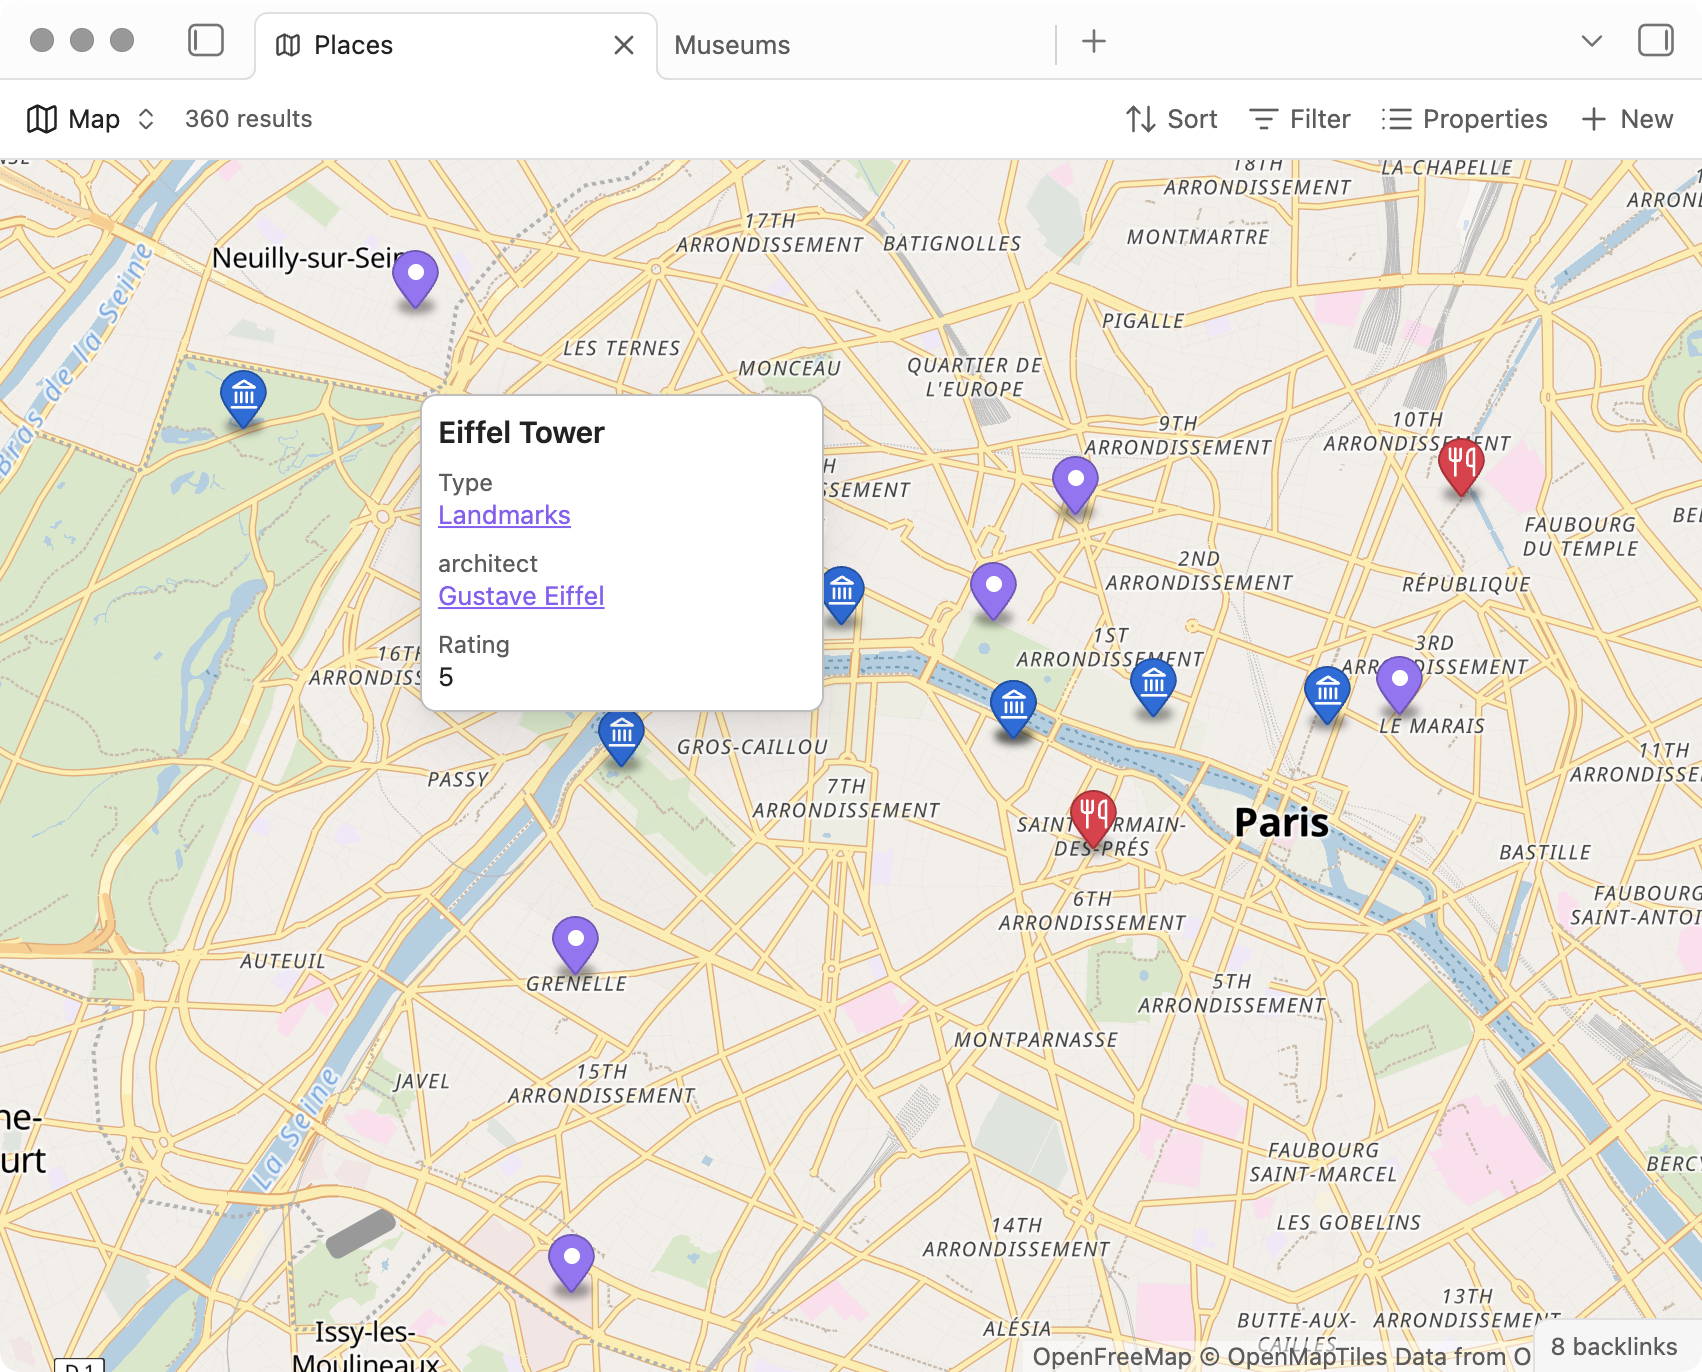Open the tab overflow chevron at top right

1590,42
